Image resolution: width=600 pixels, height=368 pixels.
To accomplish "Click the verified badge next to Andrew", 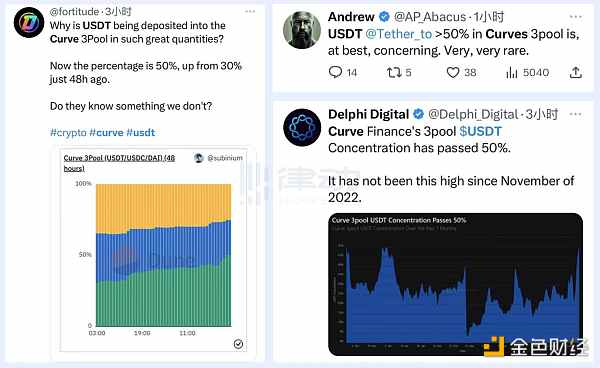I will click(x=384, y=16).
